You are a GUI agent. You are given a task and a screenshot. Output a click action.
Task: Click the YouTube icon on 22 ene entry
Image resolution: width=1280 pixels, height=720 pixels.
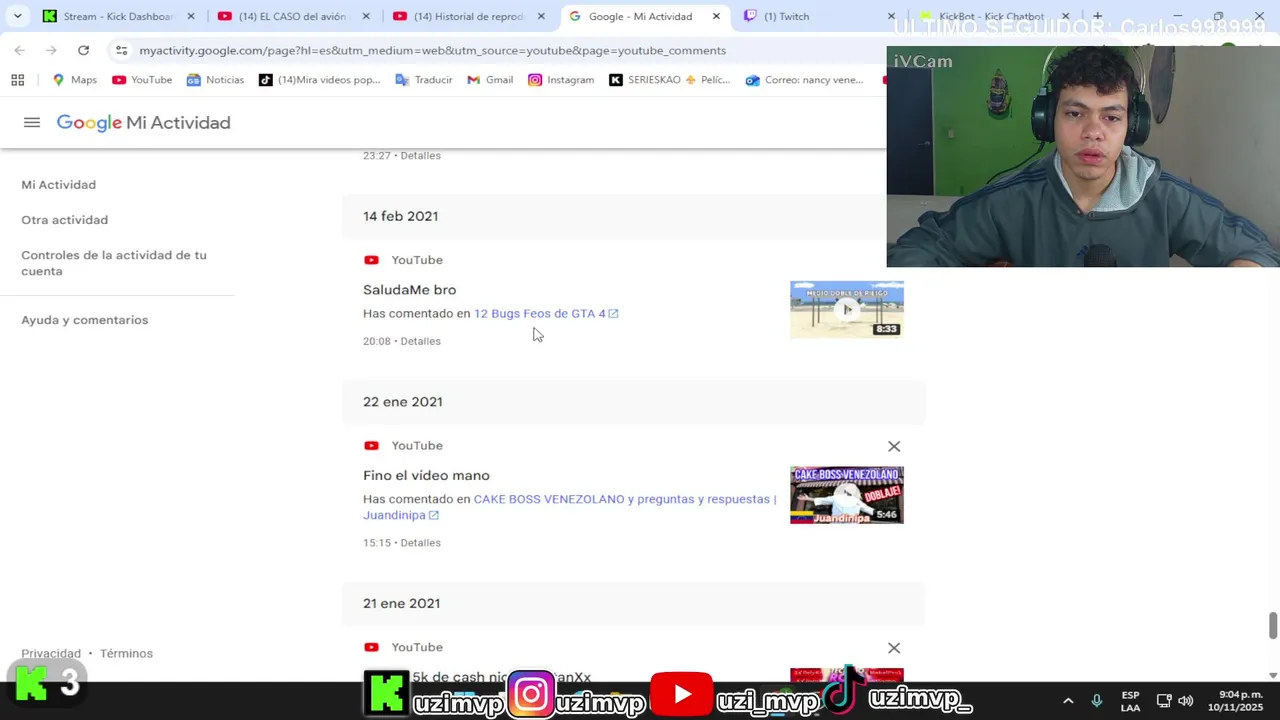pos(371,445)
